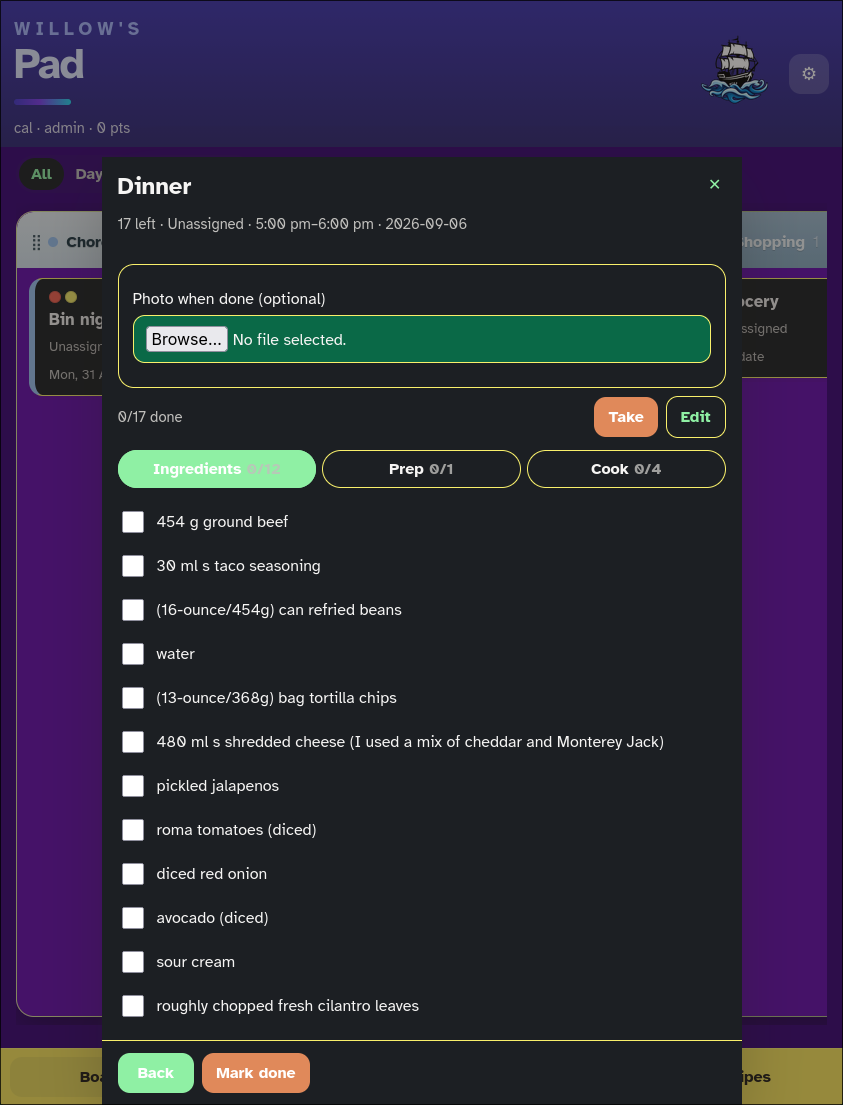Screen dimensions: 843x1105
Task: Mark diced red onion as done
Action: point(133,874)
